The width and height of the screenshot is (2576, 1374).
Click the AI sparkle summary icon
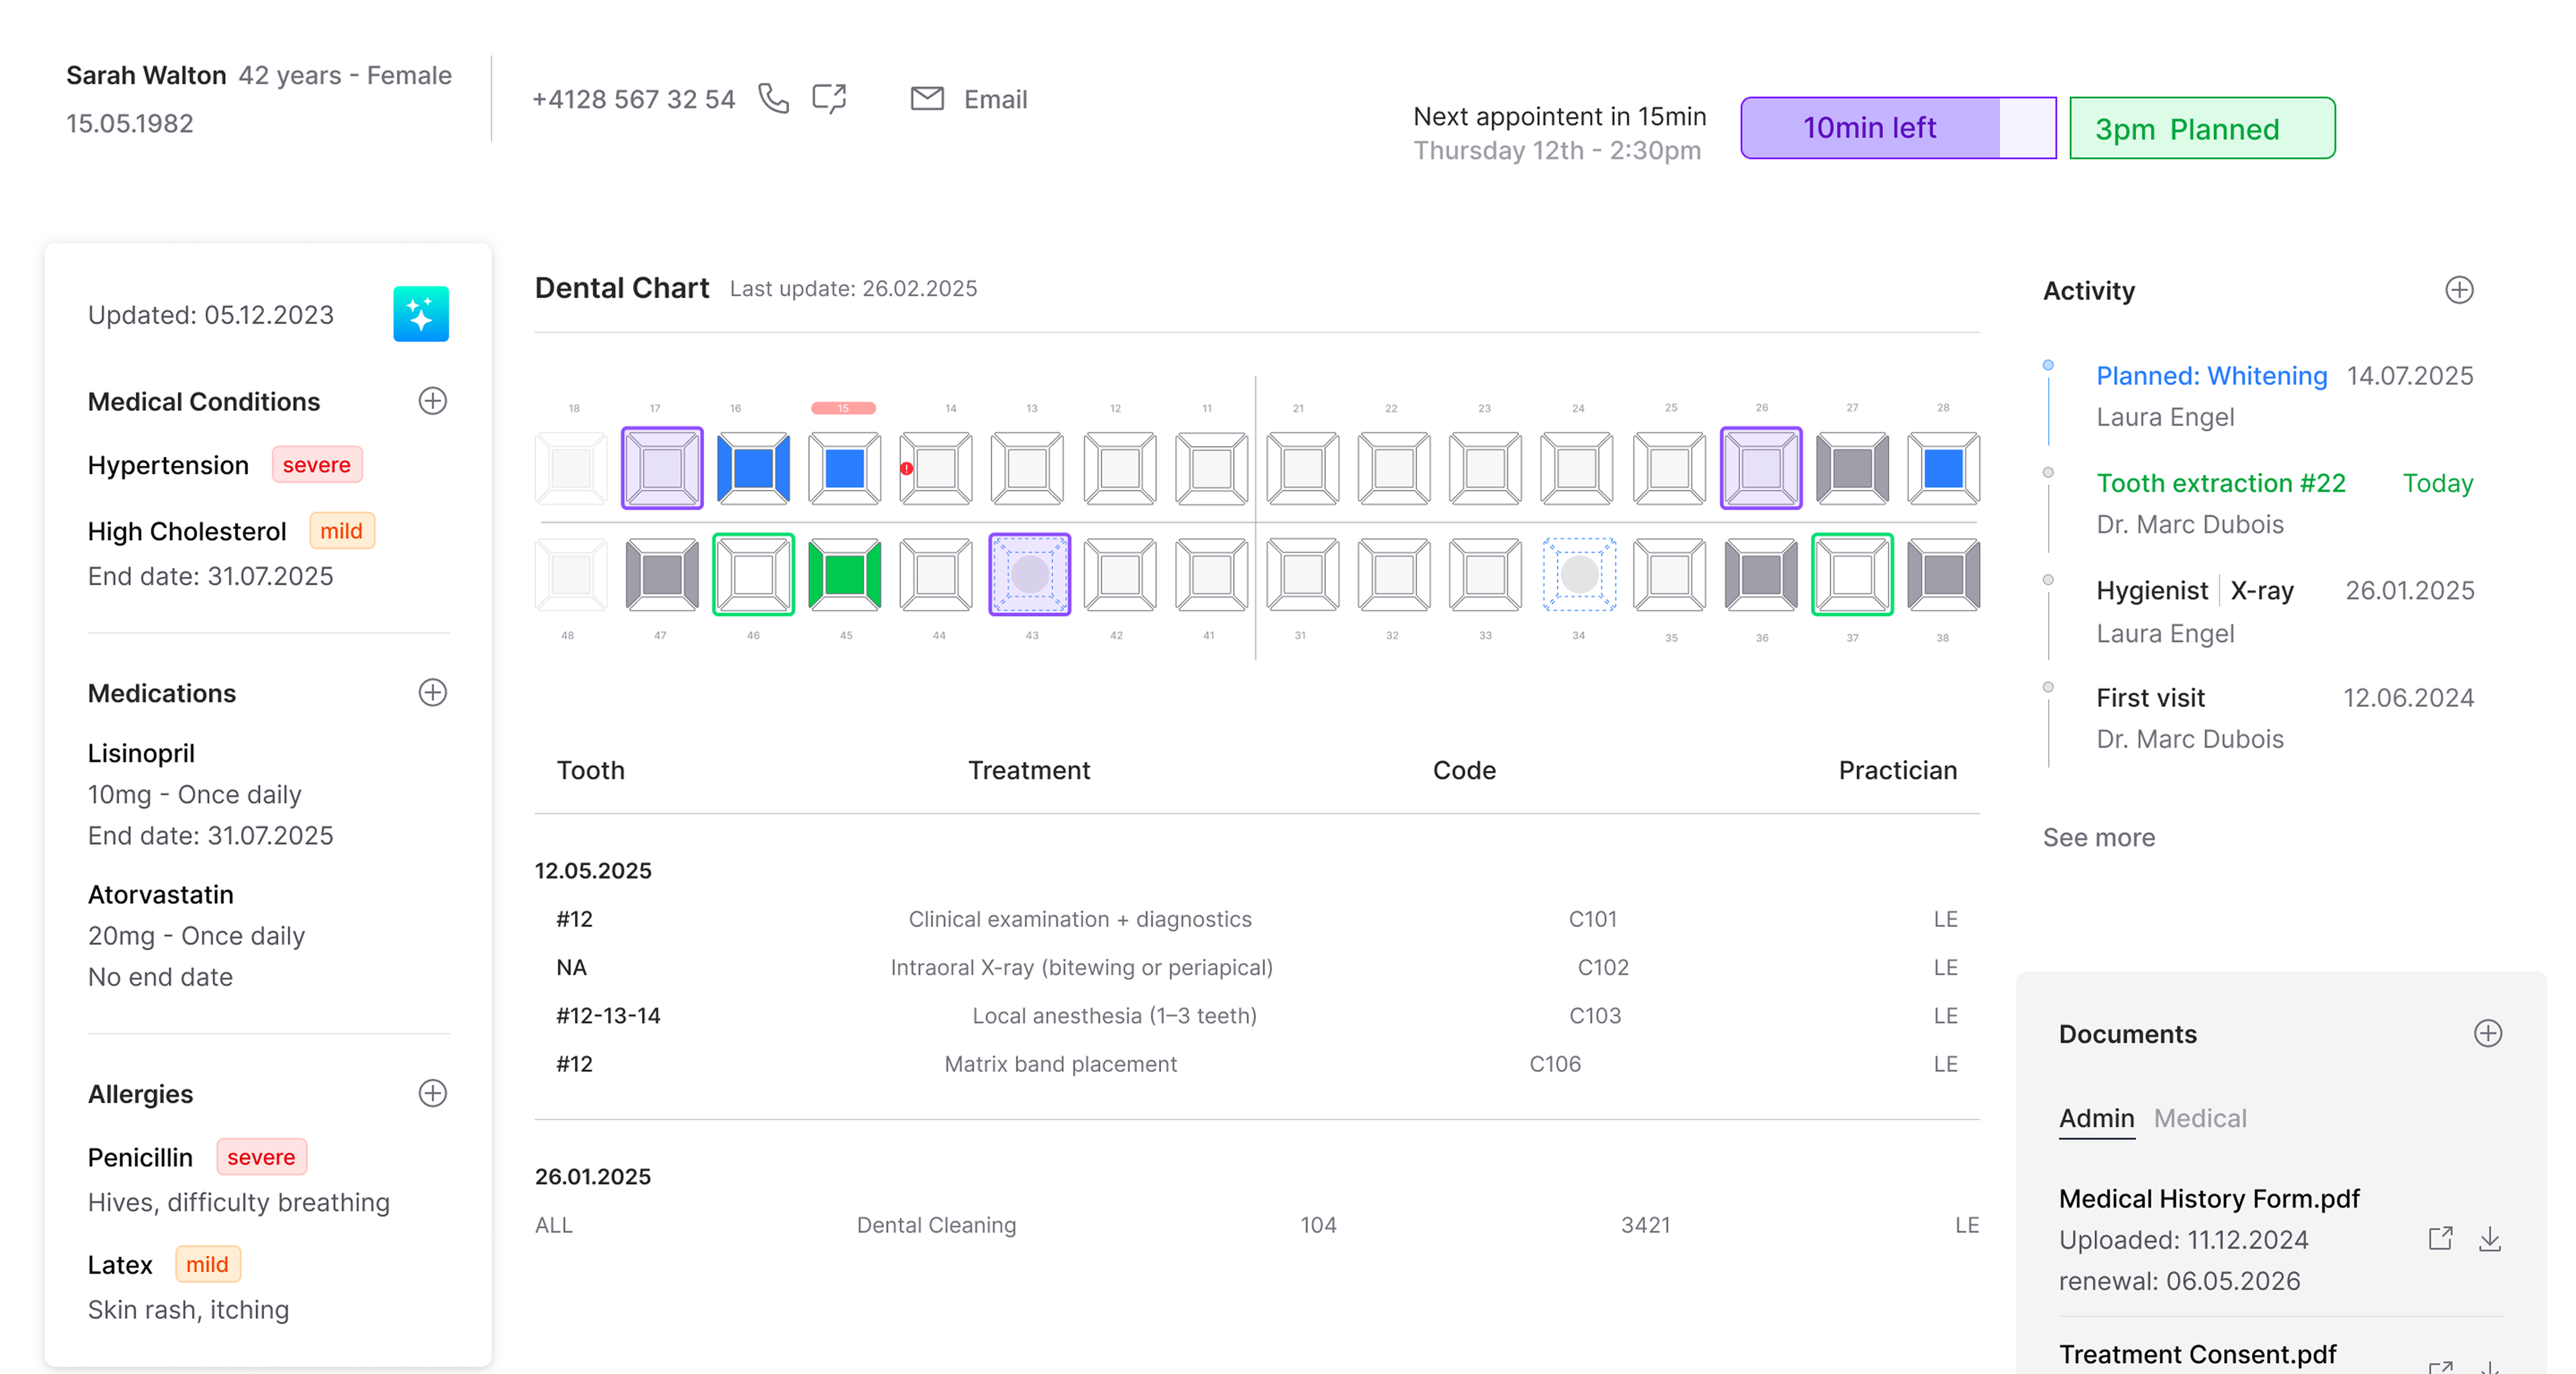coord(421,314)
